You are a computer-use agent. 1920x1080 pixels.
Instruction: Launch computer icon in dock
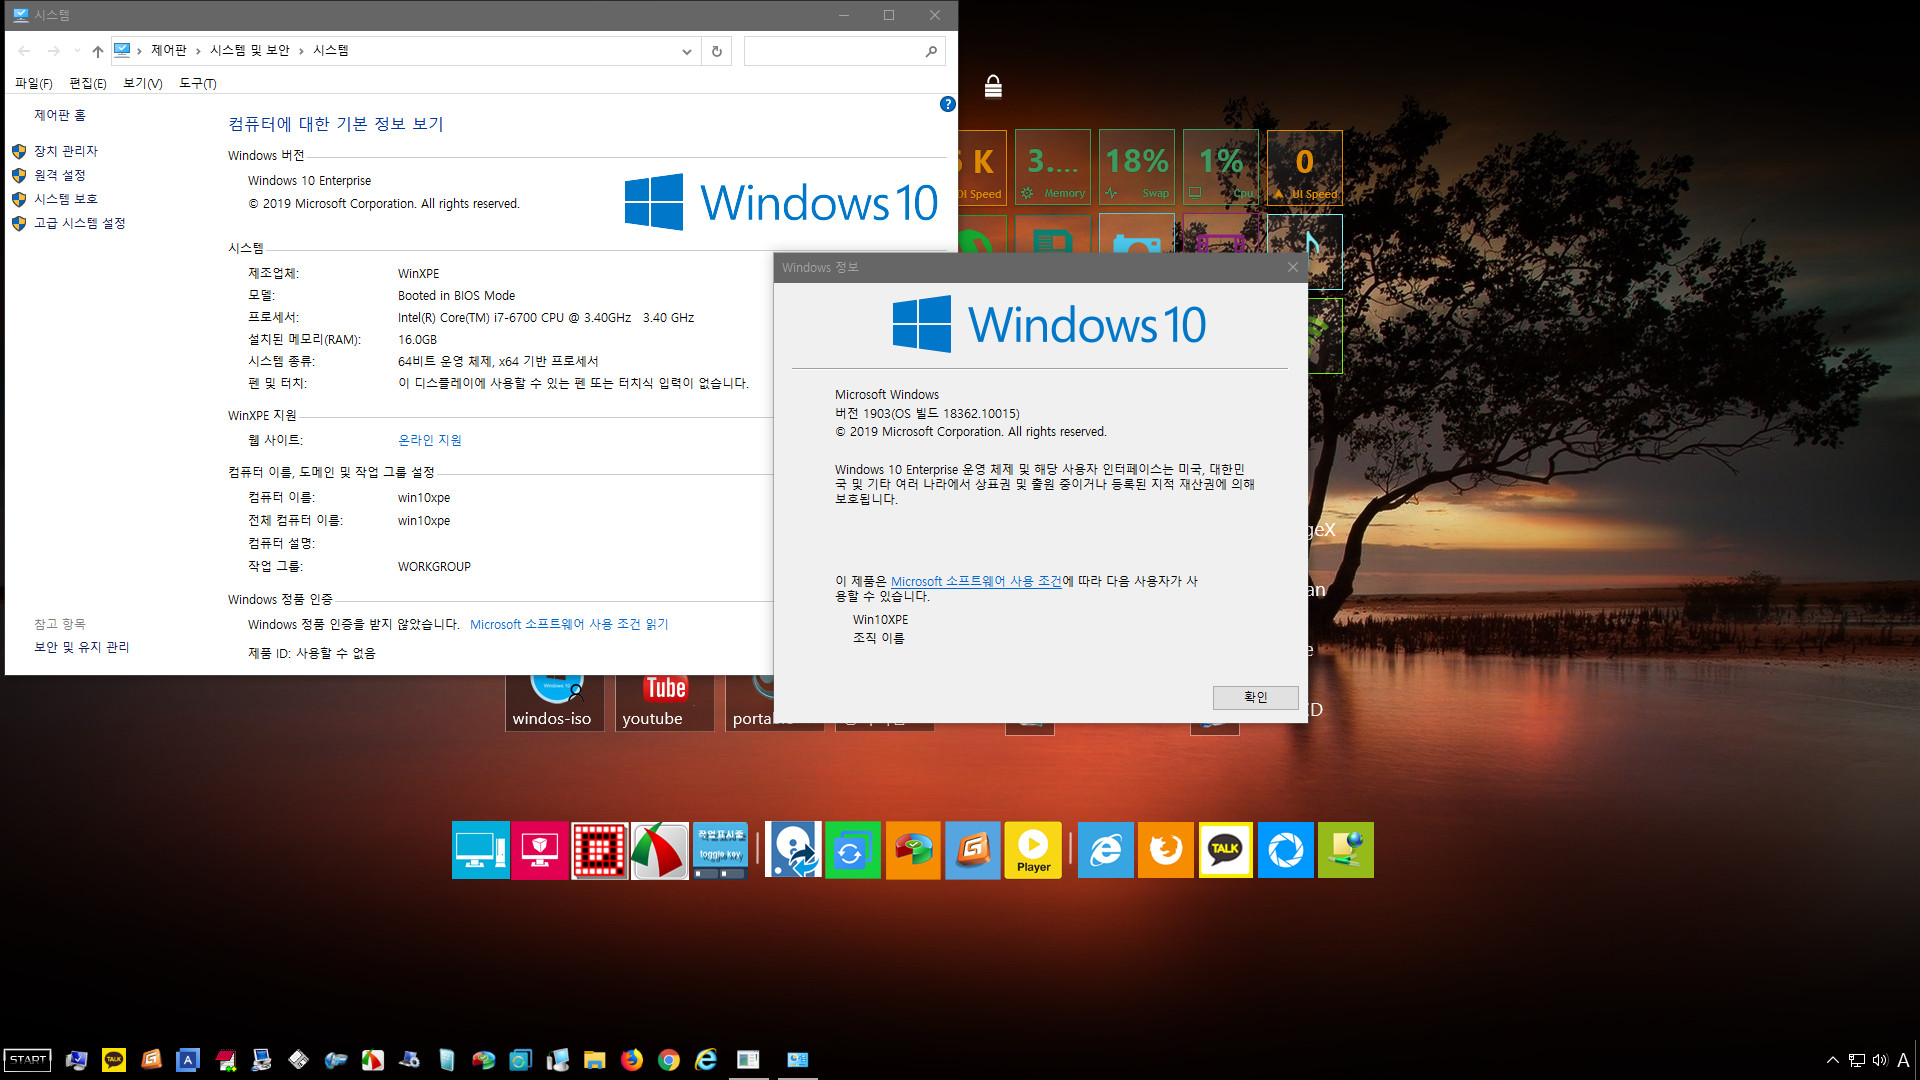[480, 850]
